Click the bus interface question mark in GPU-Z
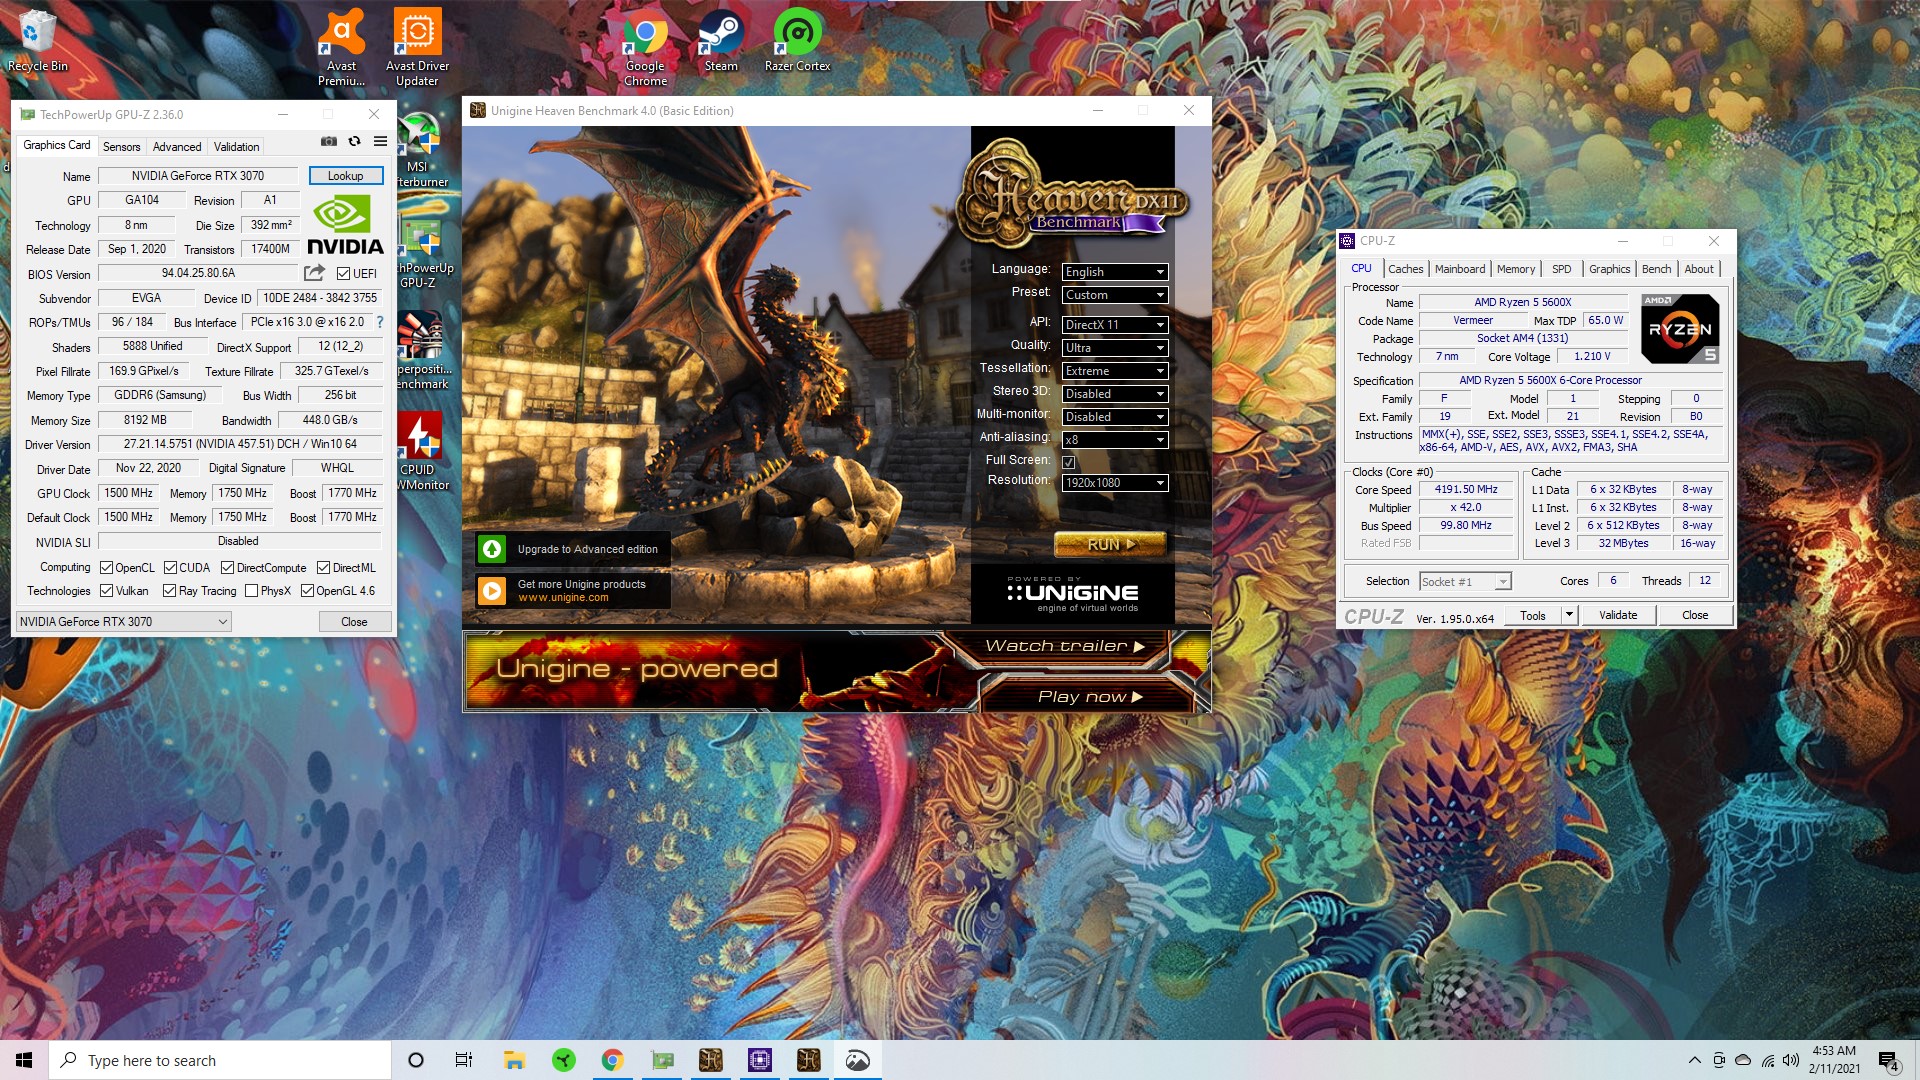This screenshot has height=1080, width=1920. [x=380, y=322]
